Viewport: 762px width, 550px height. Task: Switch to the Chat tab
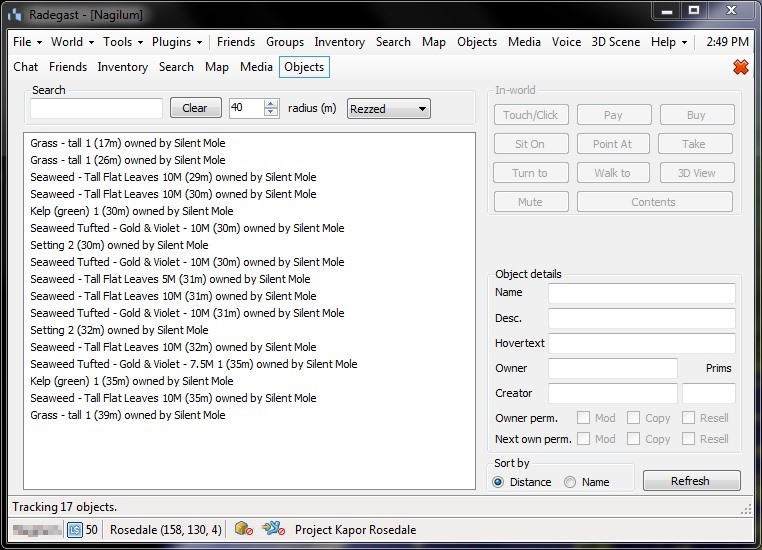(x=25, y=67)
